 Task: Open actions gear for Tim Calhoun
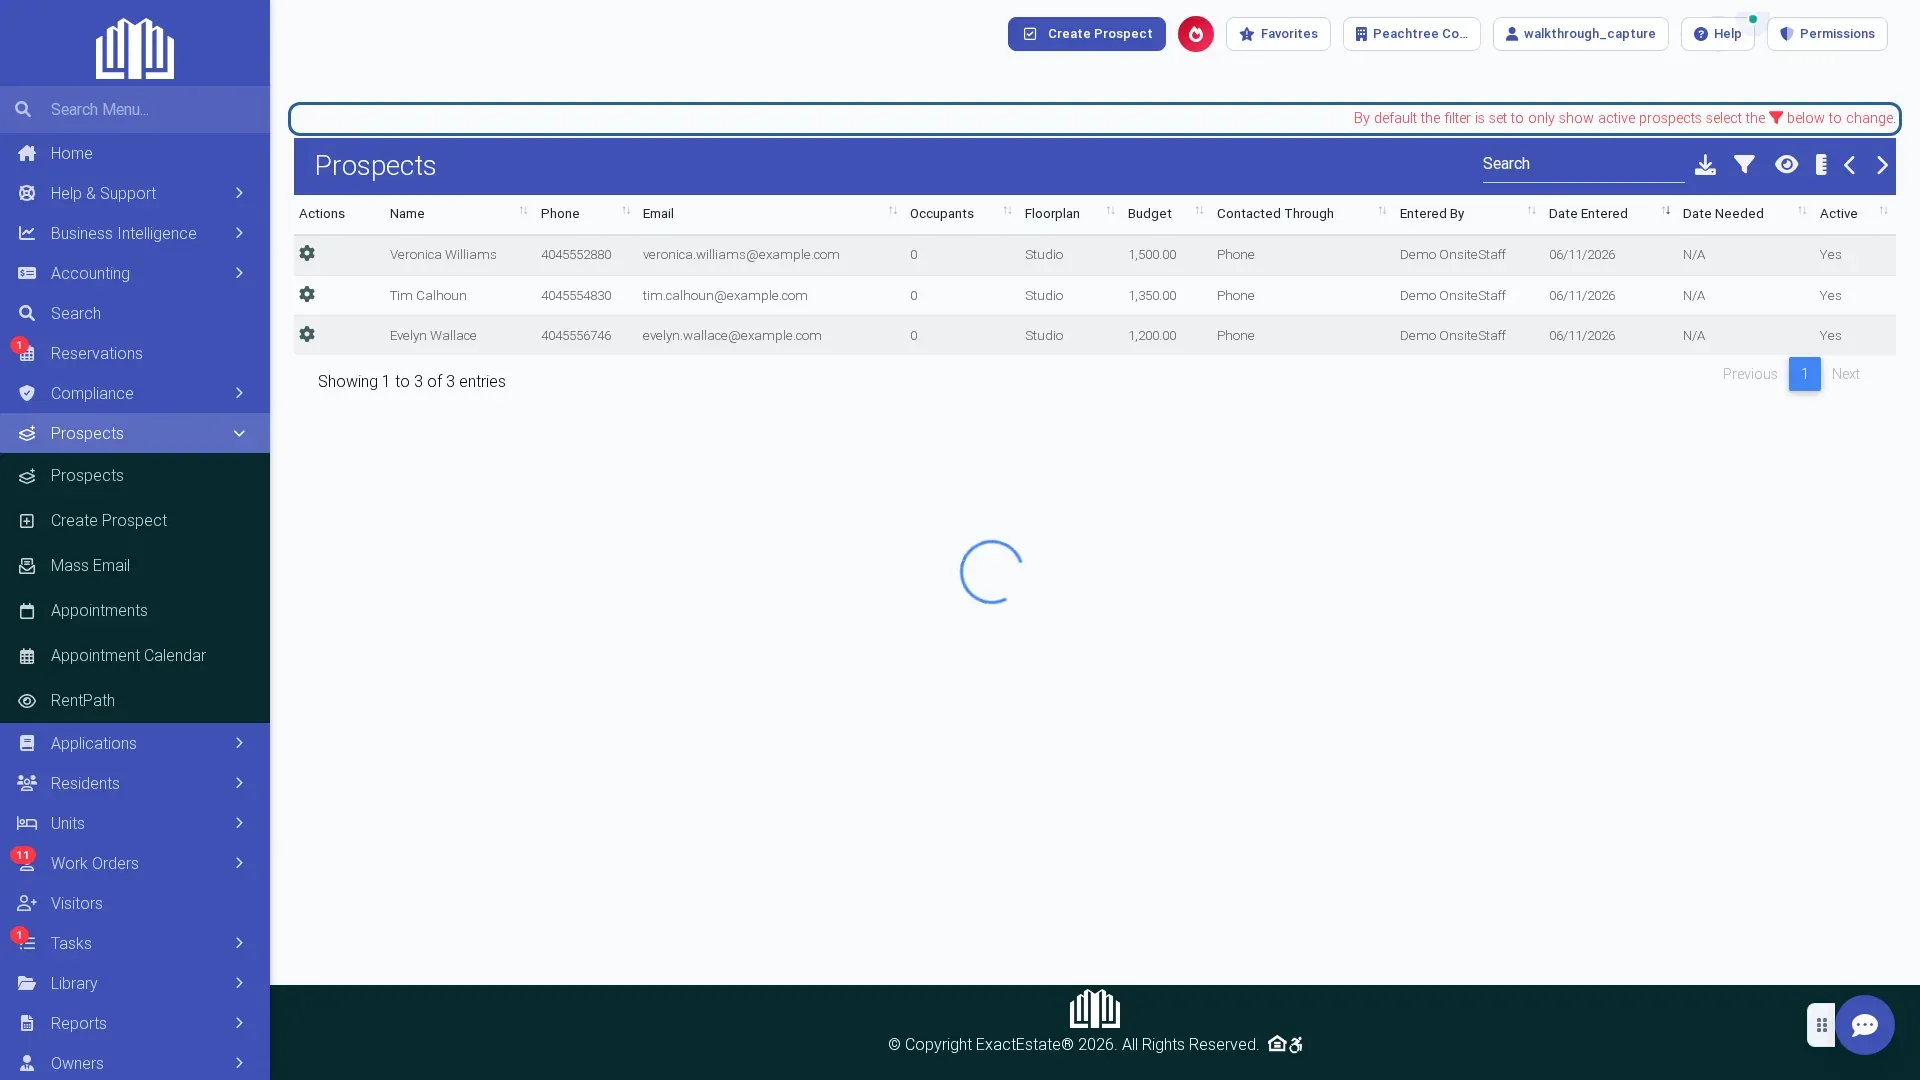click(307, 295)
